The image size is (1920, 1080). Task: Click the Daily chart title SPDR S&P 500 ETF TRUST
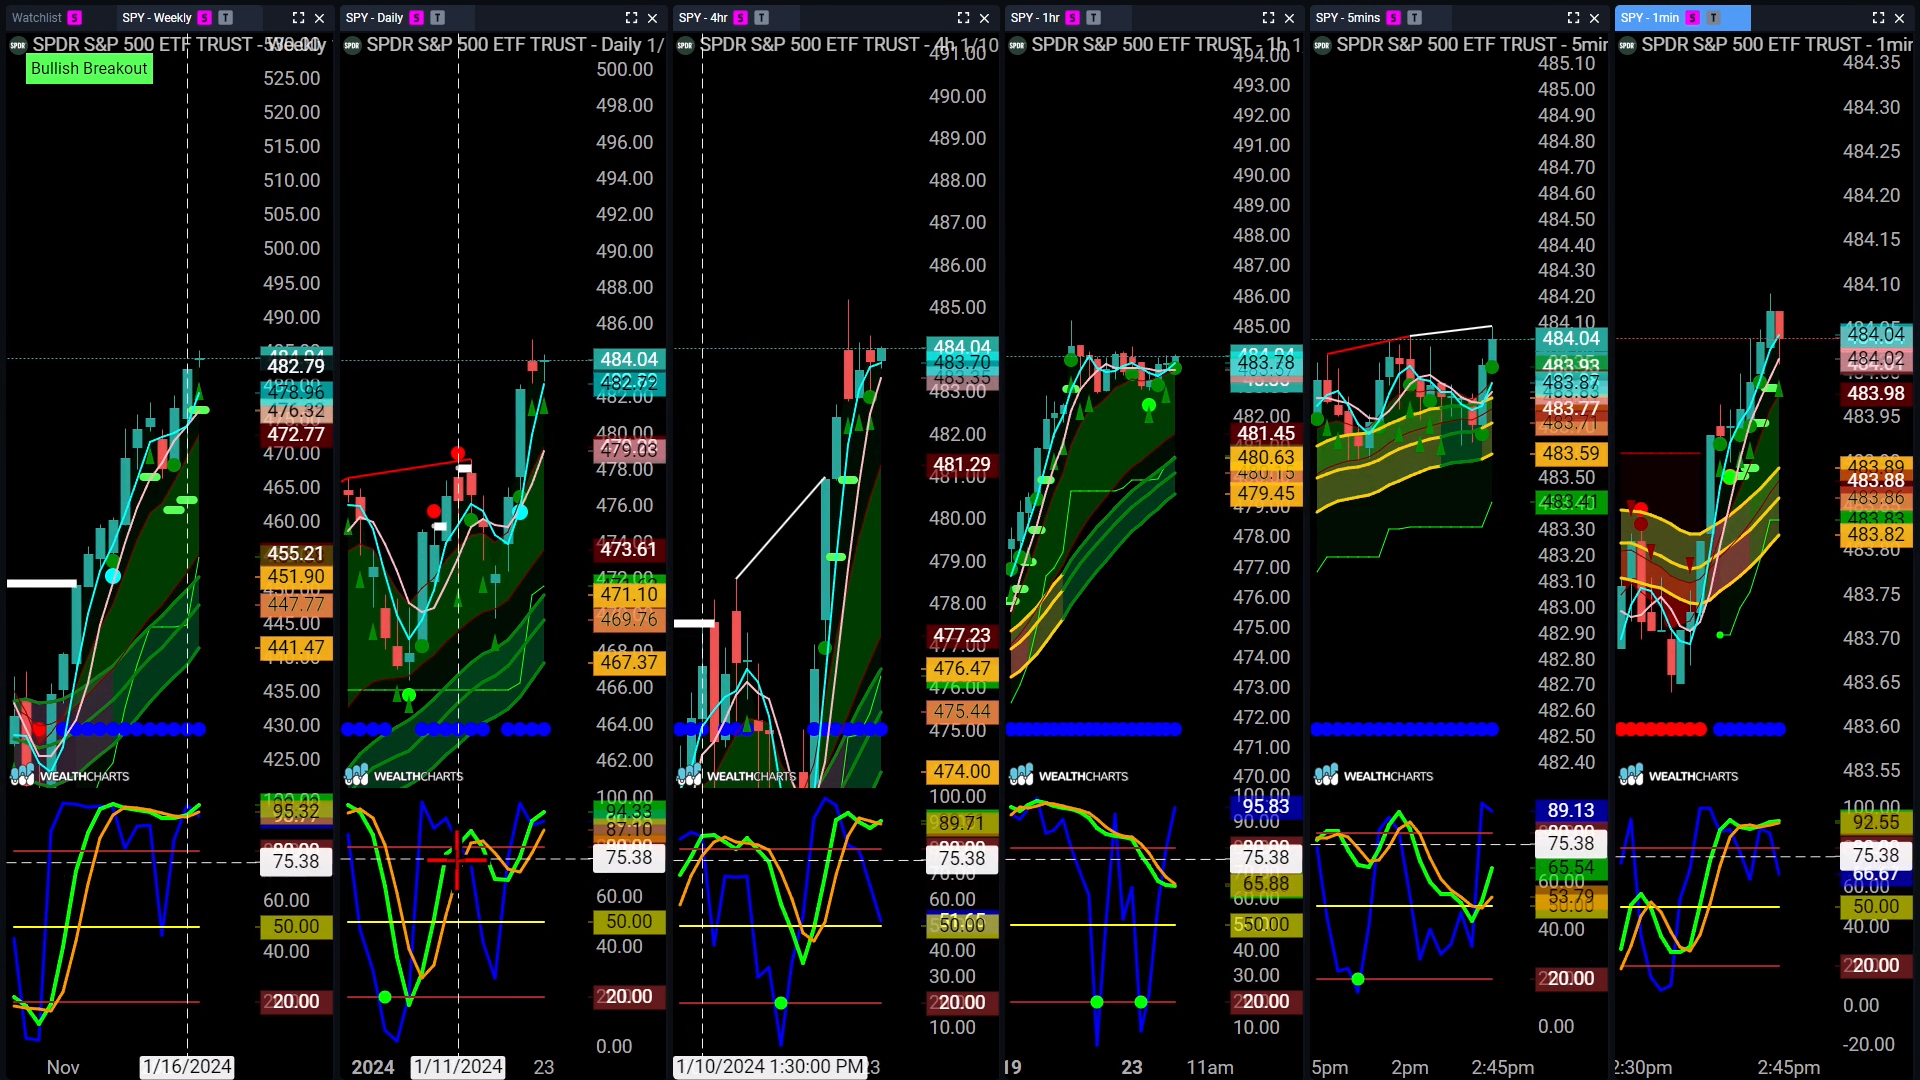tap(477, 45)
